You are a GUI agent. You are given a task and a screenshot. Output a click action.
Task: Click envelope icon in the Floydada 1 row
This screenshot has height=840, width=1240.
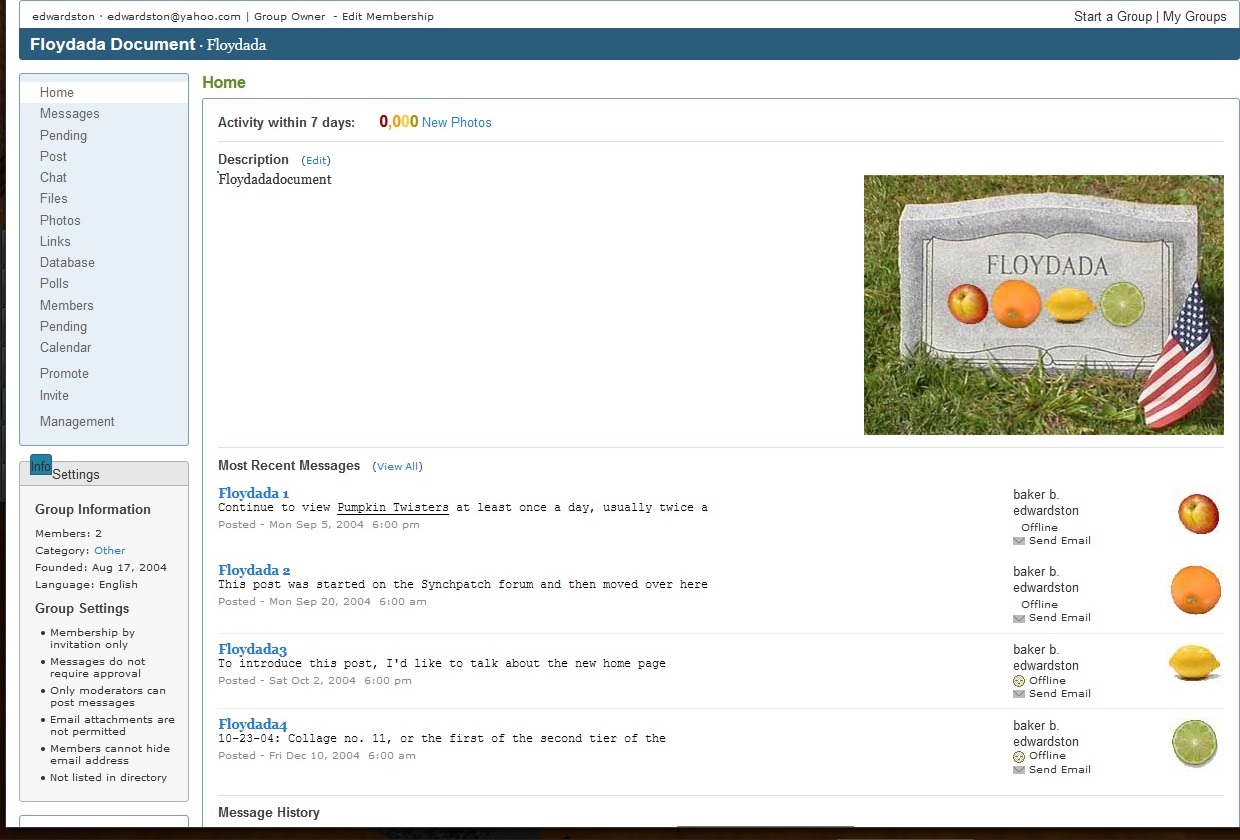pos(1019,541)
